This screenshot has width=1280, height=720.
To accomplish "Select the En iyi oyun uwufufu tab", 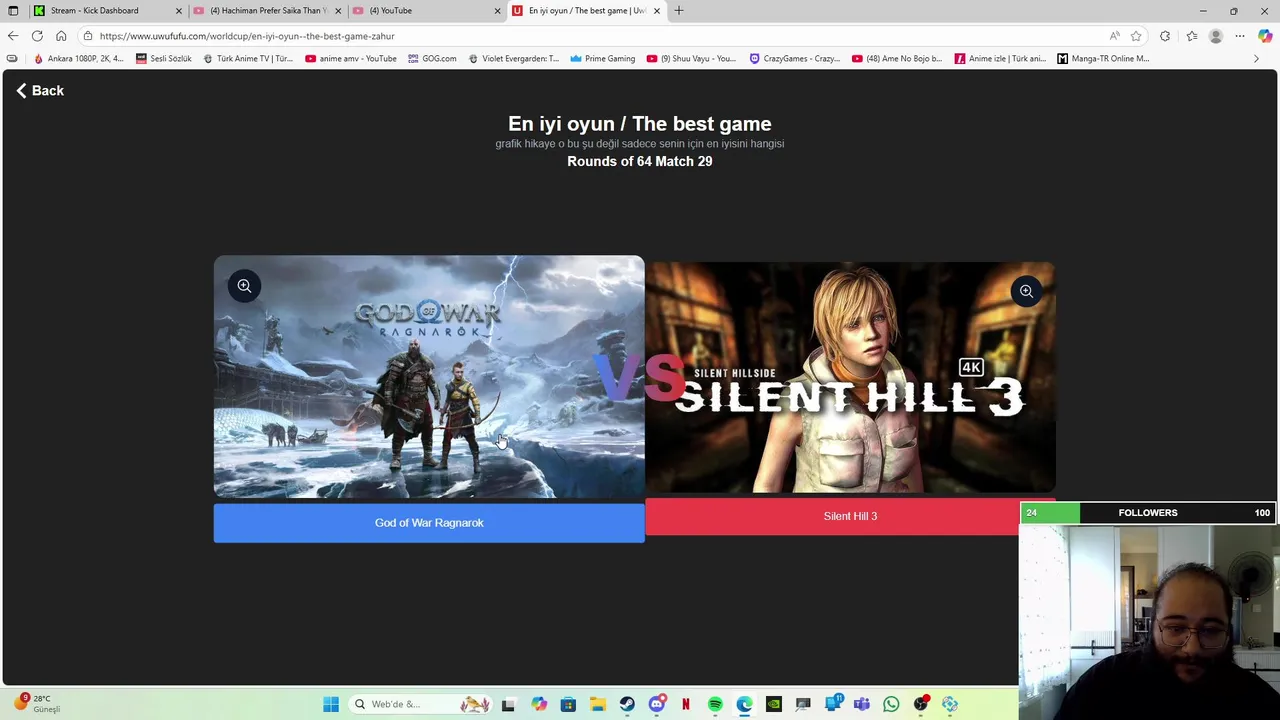I will [586, 11].
